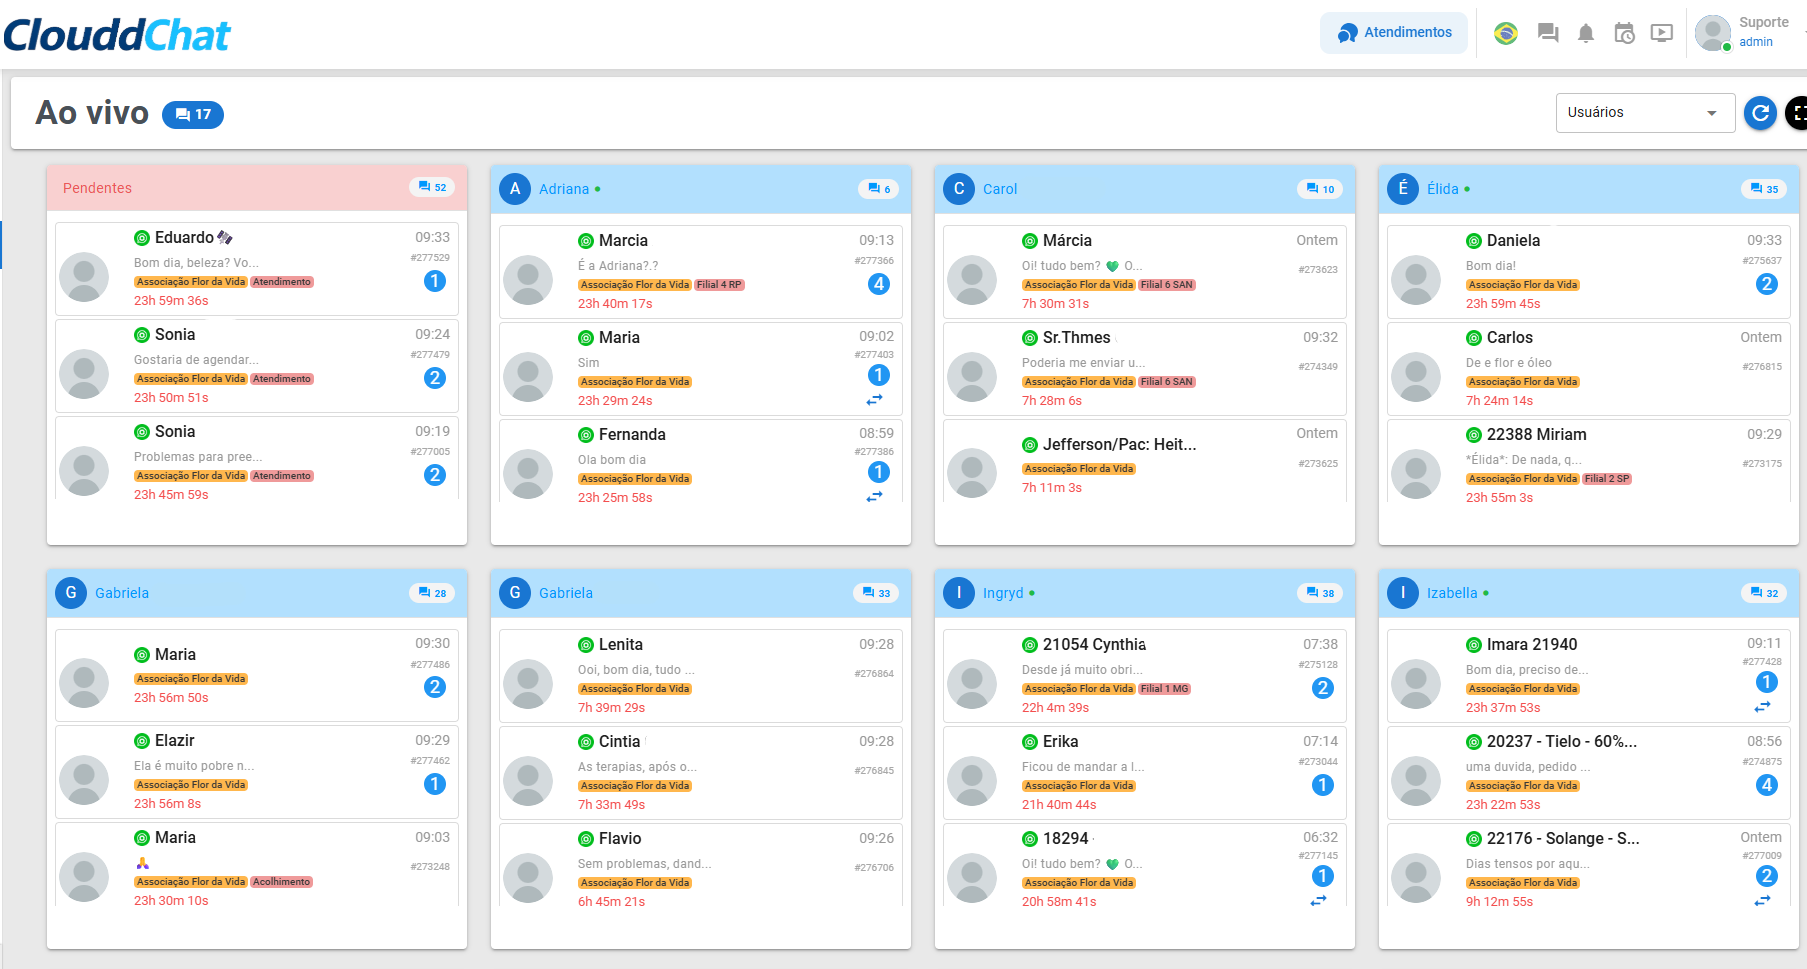This screenshot has width=1807, height=969.
Task: Click Lenita's avatar thumbnail
Action: pyautogui.click(x=528, y=684)
